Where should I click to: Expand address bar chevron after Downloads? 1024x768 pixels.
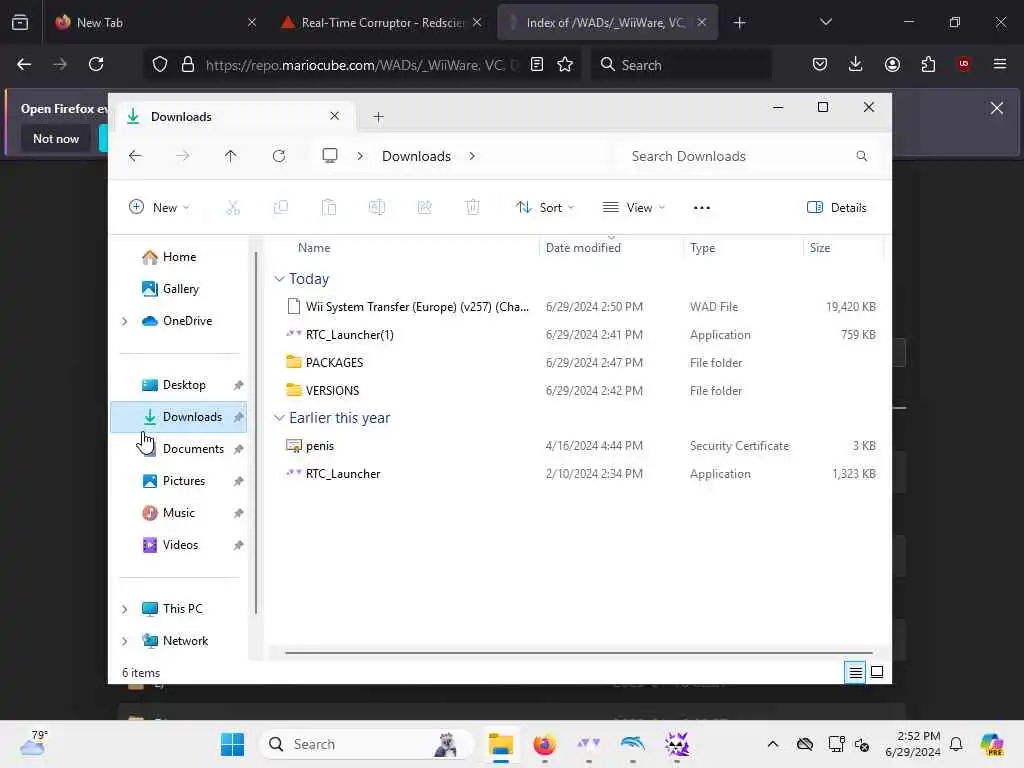point(472,156)
